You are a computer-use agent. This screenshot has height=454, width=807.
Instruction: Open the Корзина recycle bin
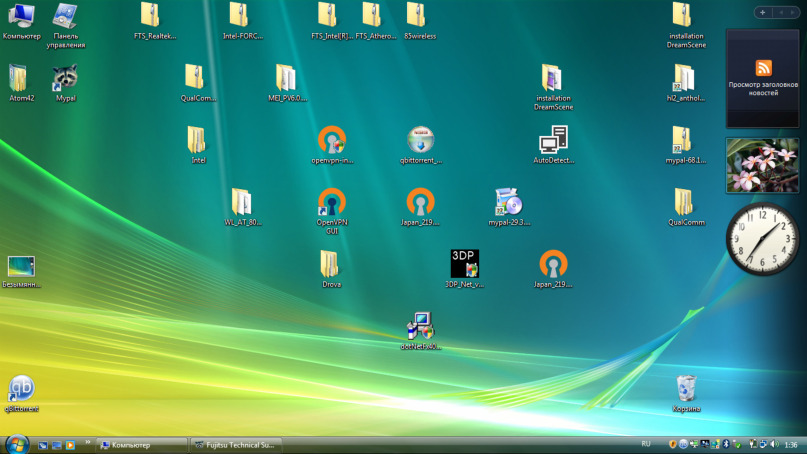coord(686,390)
